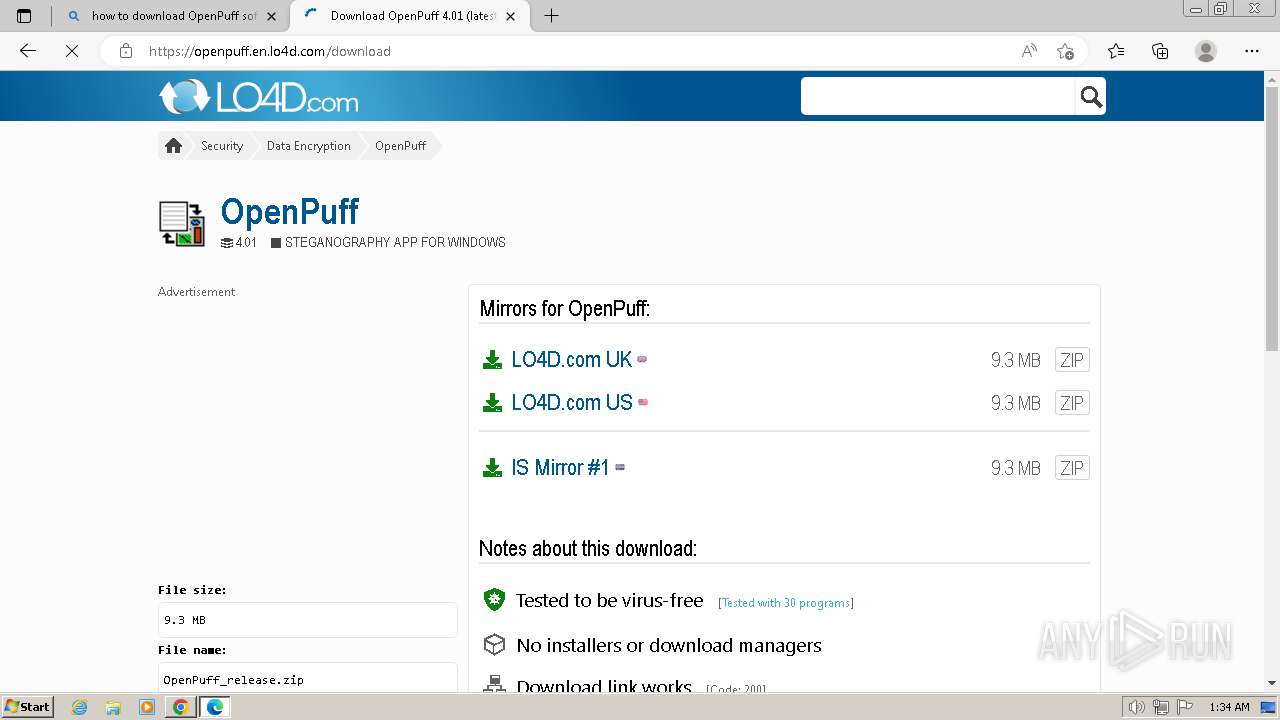Open the 'Tested with 30 programs' link
Screen dimensions: 1280x720
pyautogui.click(x=786, y=603)
